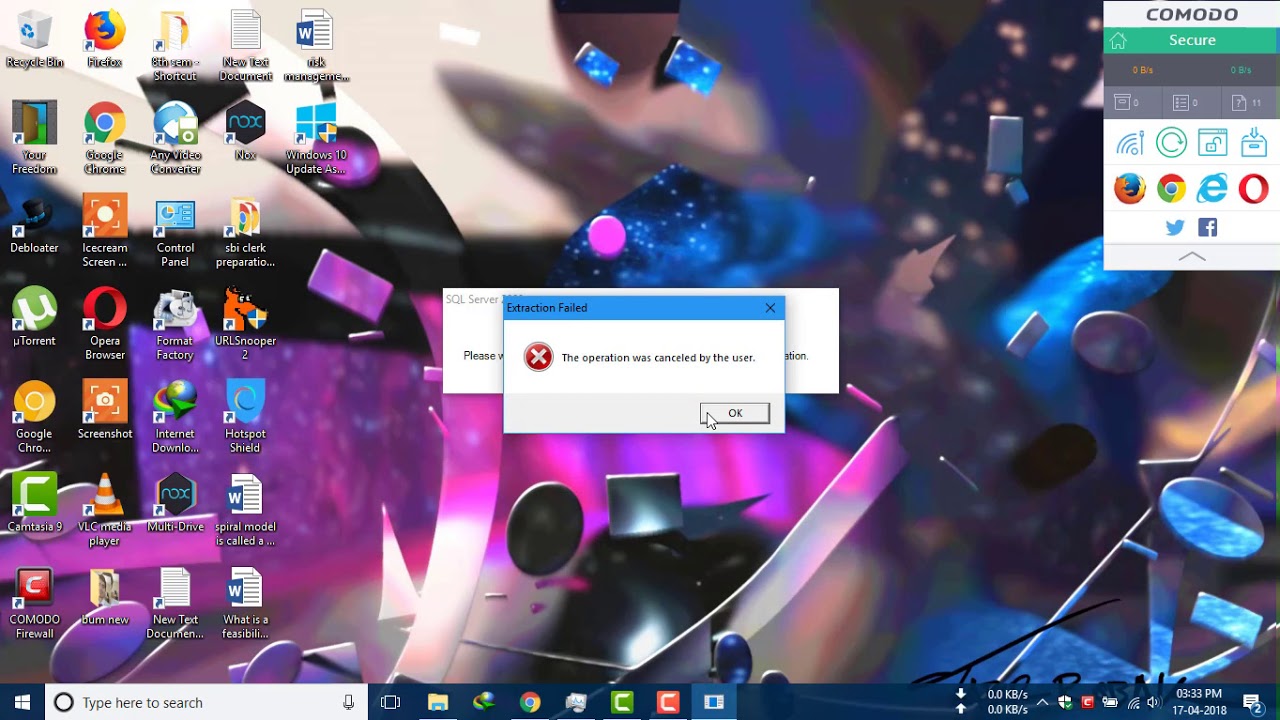1280x720 pixels.
Task: Select Google Chrome desktop shortcut
Action: [105, 139]
